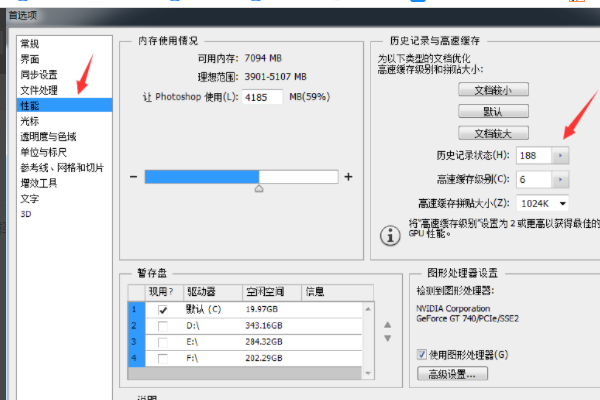Click the 默认 cache preset button
Image resolution: width=600 pixels, height=400 pixels.
pos(493,112)
